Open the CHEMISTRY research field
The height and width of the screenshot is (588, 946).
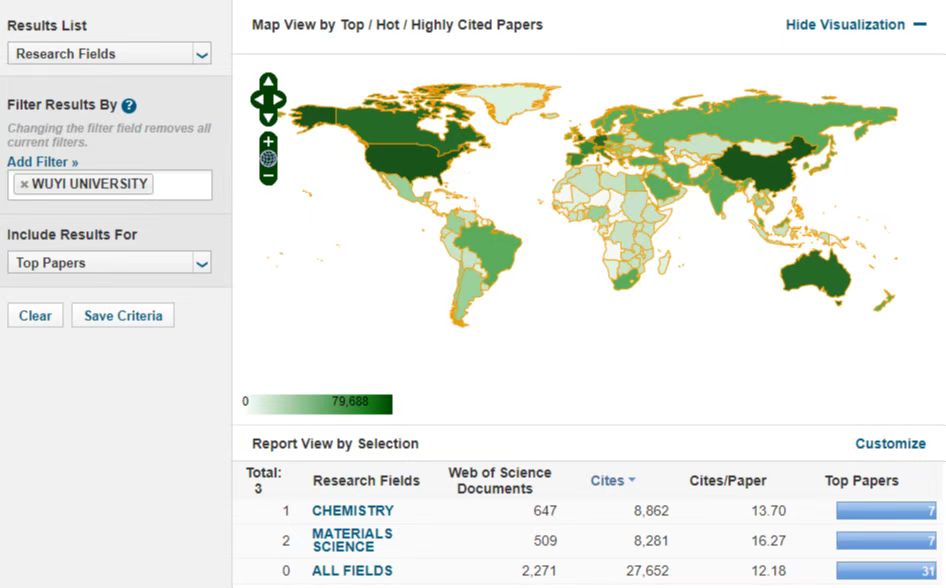click(352, 511)
